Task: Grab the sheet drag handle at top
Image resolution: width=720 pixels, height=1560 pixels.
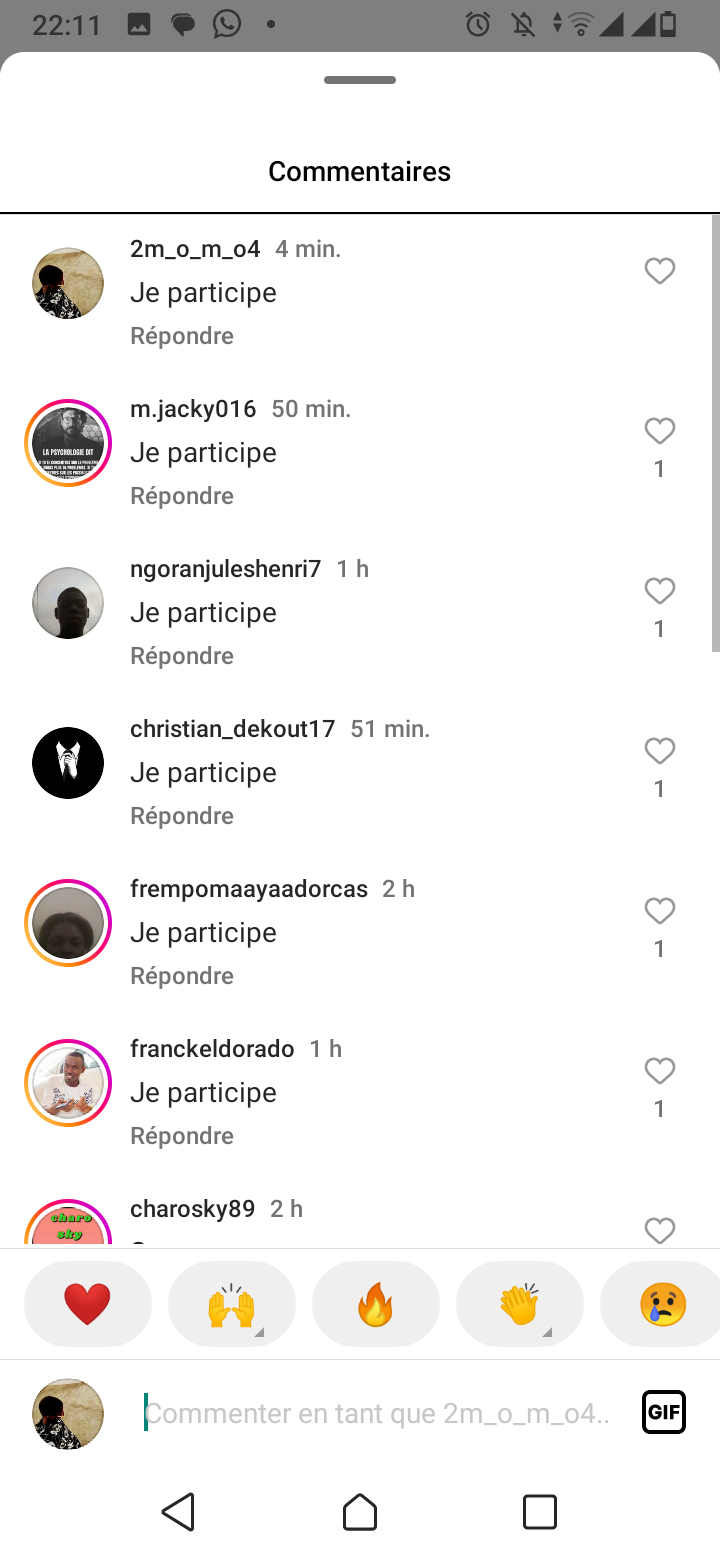Action: [x=360, y=80]
